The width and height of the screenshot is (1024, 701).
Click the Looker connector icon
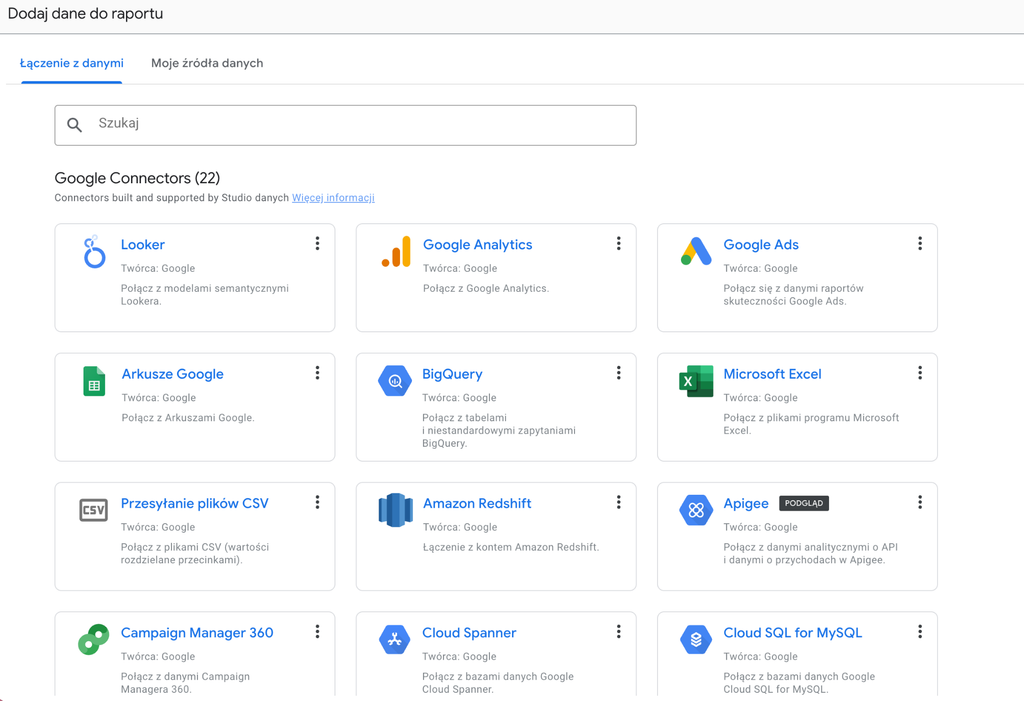(94, 252)
